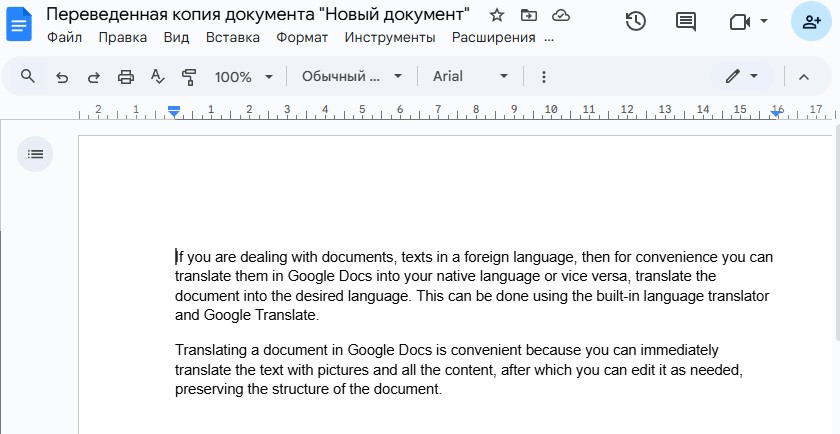Open the Вставка menu
Screen dimensions: 840x434
click(x=232, y=38)
